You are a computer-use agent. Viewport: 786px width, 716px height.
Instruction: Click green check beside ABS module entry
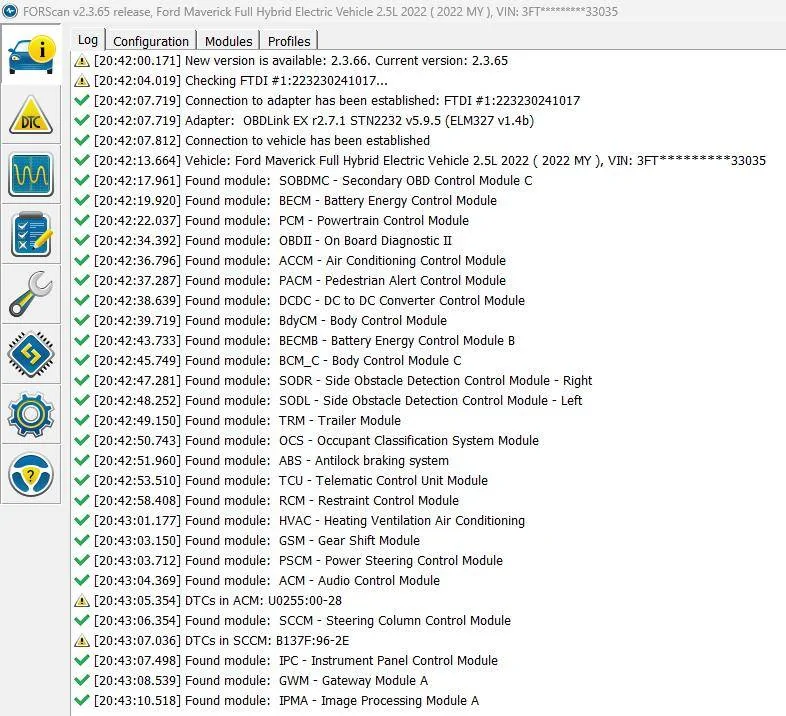click(82, 460)
